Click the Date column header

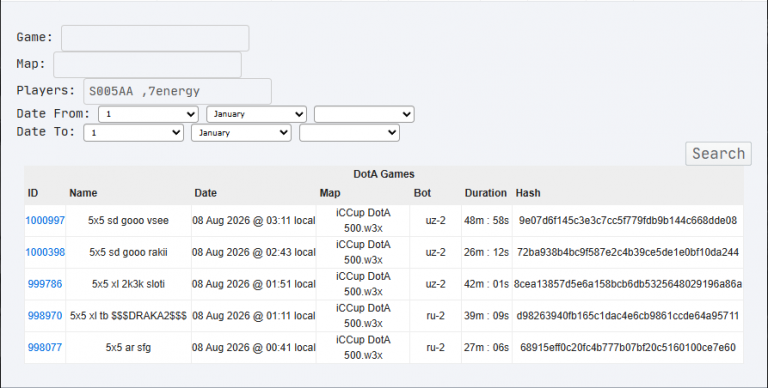tap(206, 193)
